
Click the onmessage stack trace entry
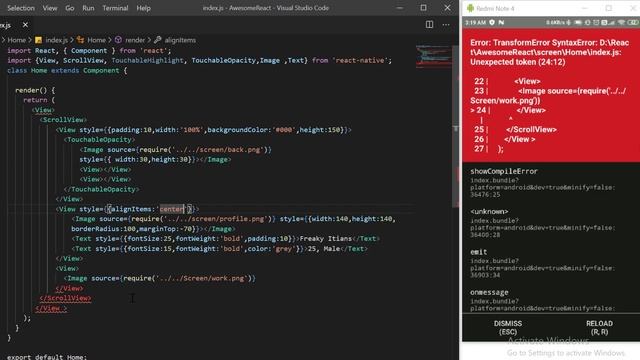pyautogui.click(x=543, y=300)
